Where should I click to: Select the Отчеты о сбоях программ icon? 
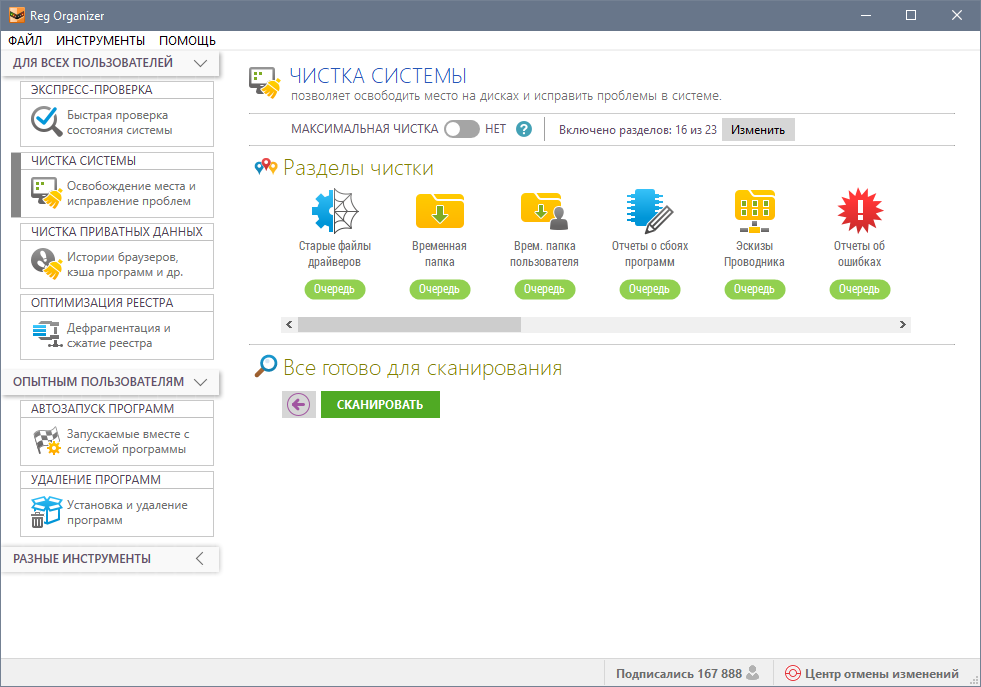649,211
